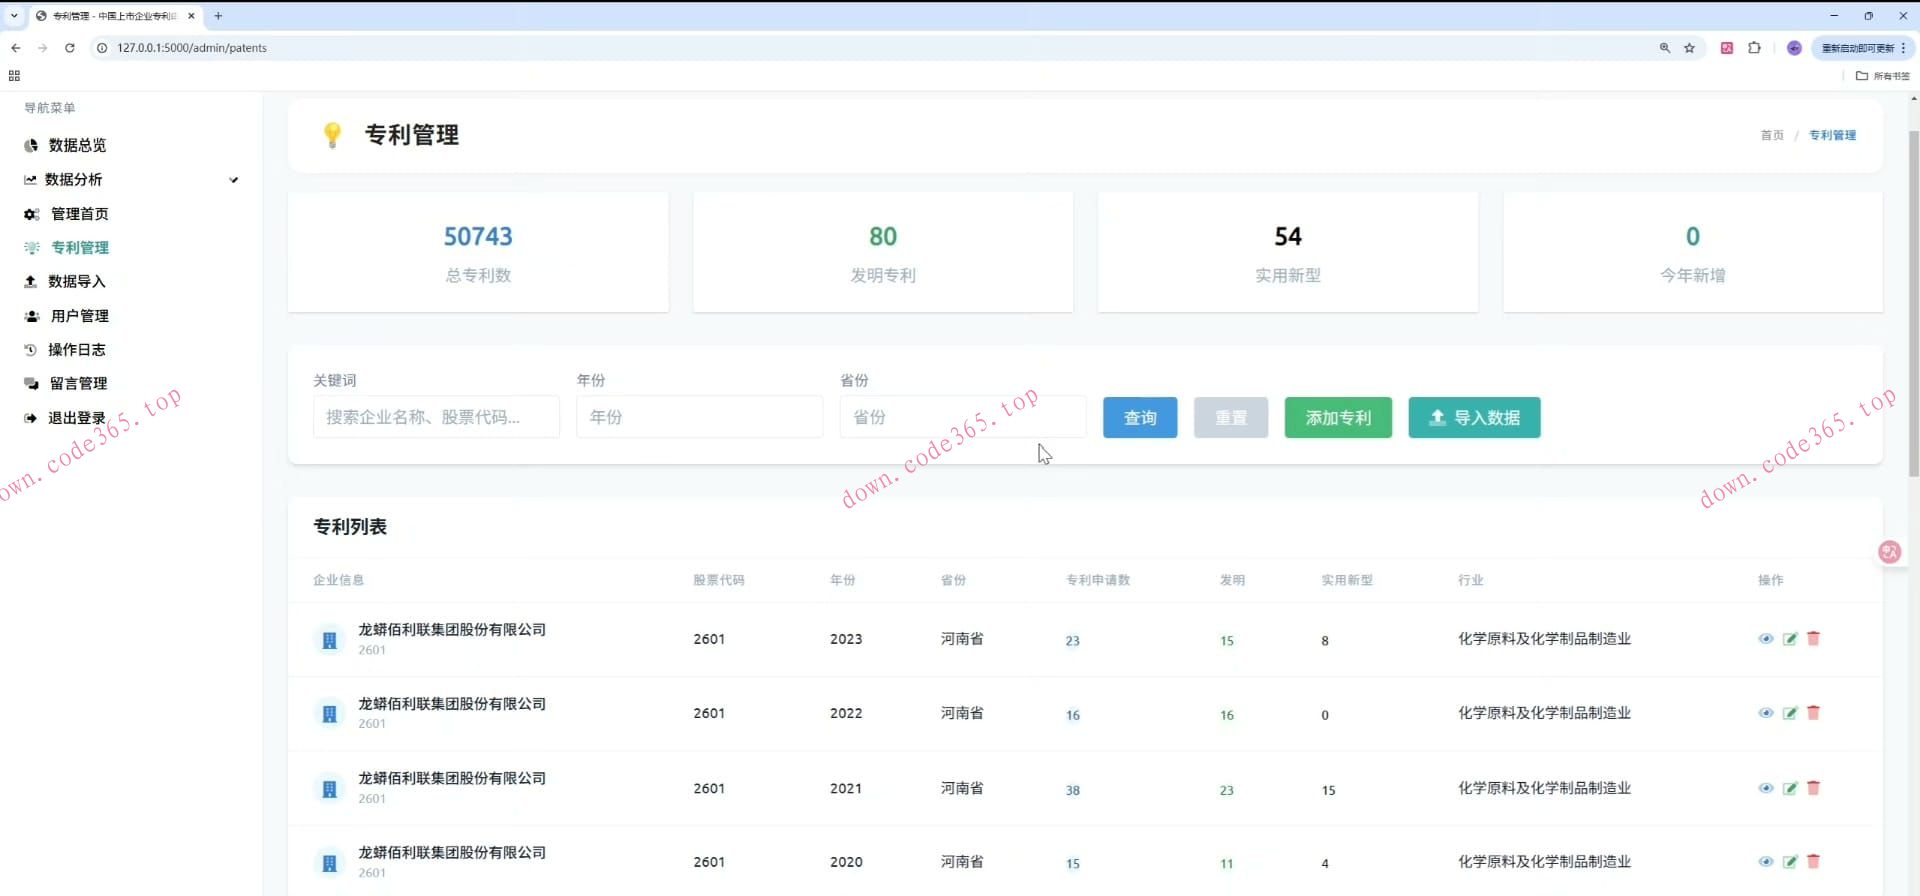The image size is (1920, 896).
Task: Click the eye icon for the 2022 row
Action: [1766, 713]
